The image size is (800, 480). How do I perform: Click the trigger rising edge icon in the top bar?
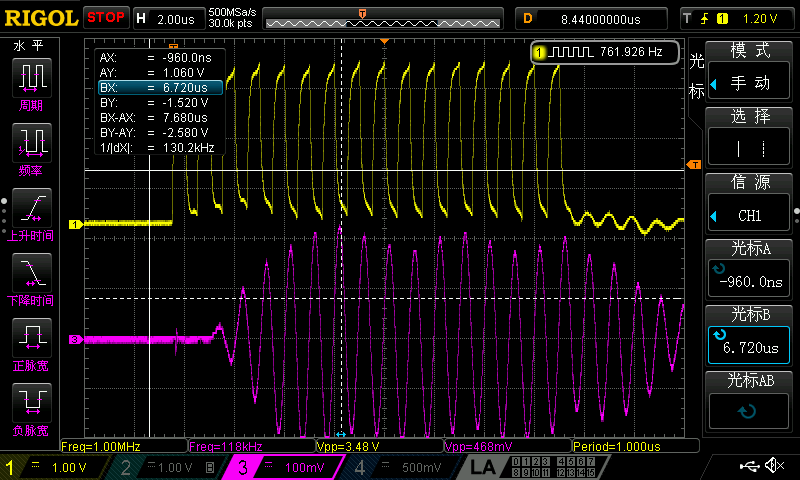pyautogui.click(x=704, y=19)
